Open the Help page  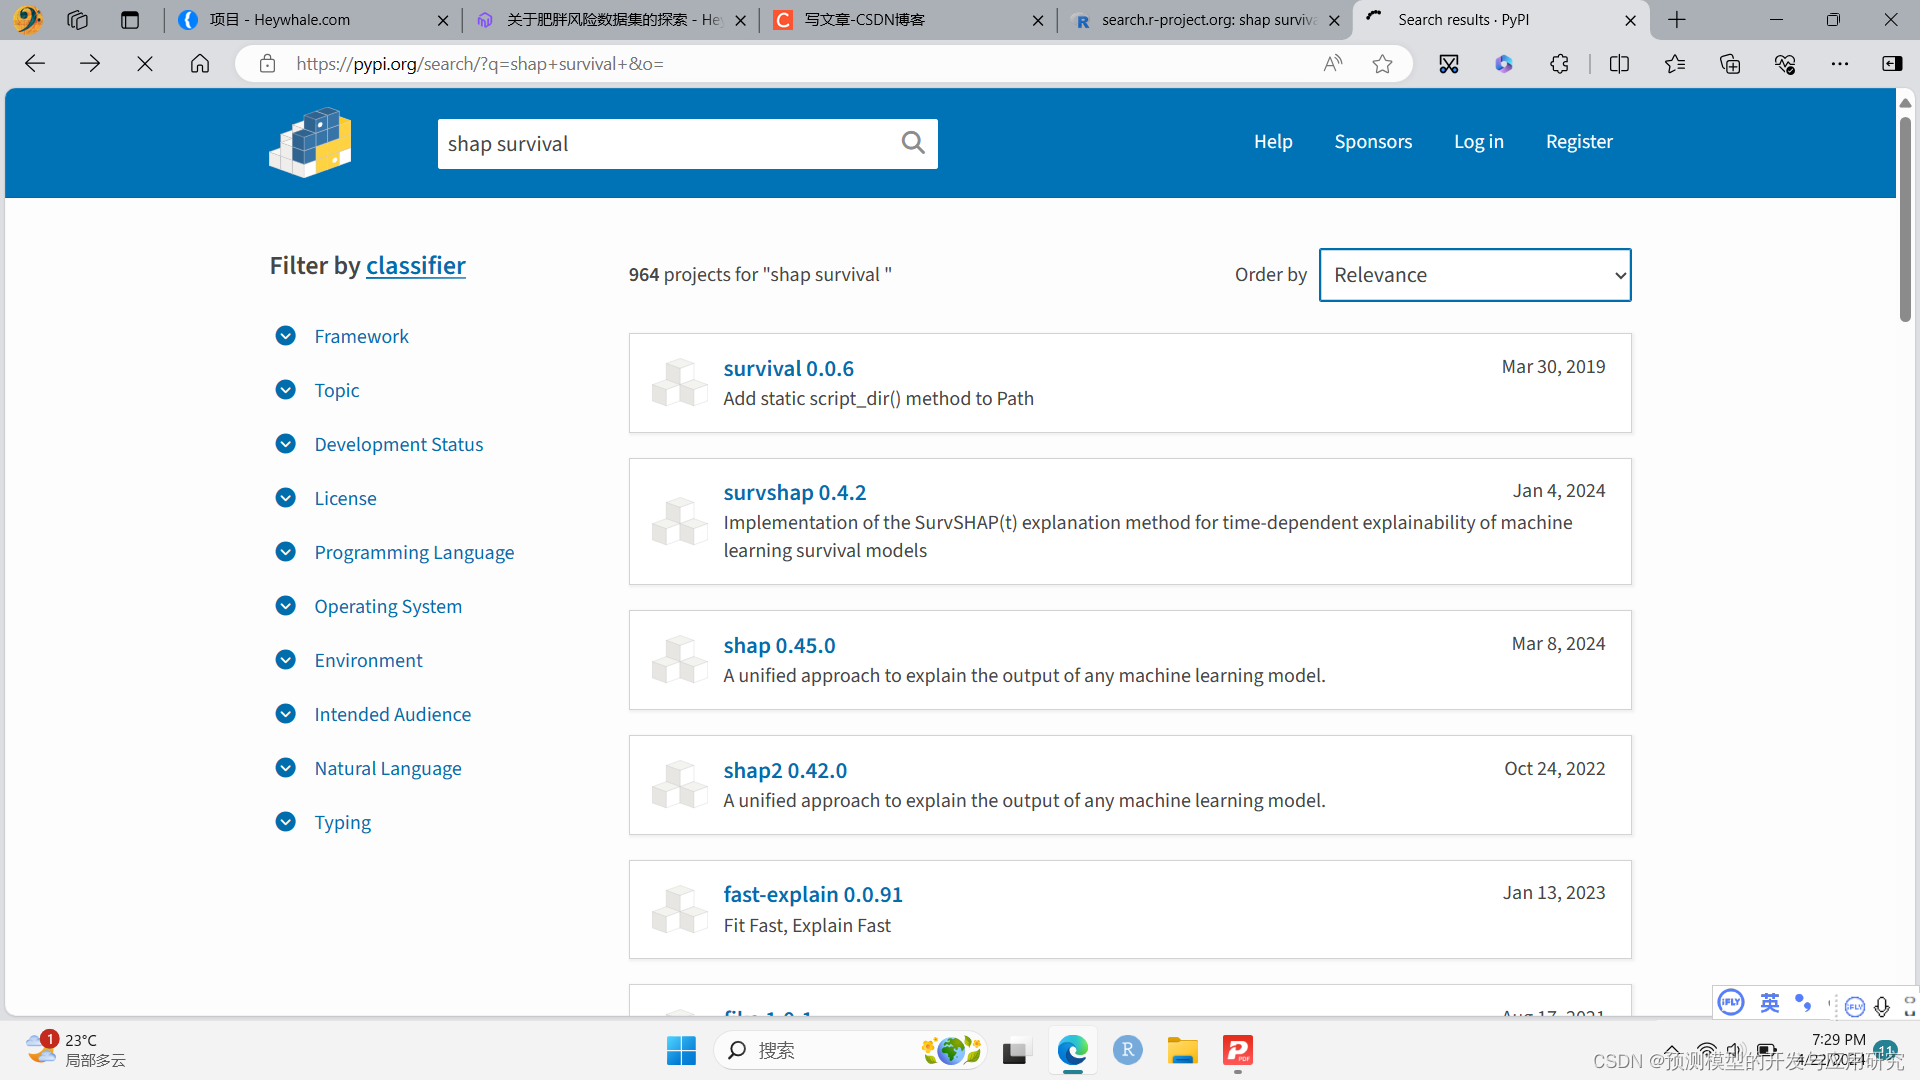pos(1273,142)
